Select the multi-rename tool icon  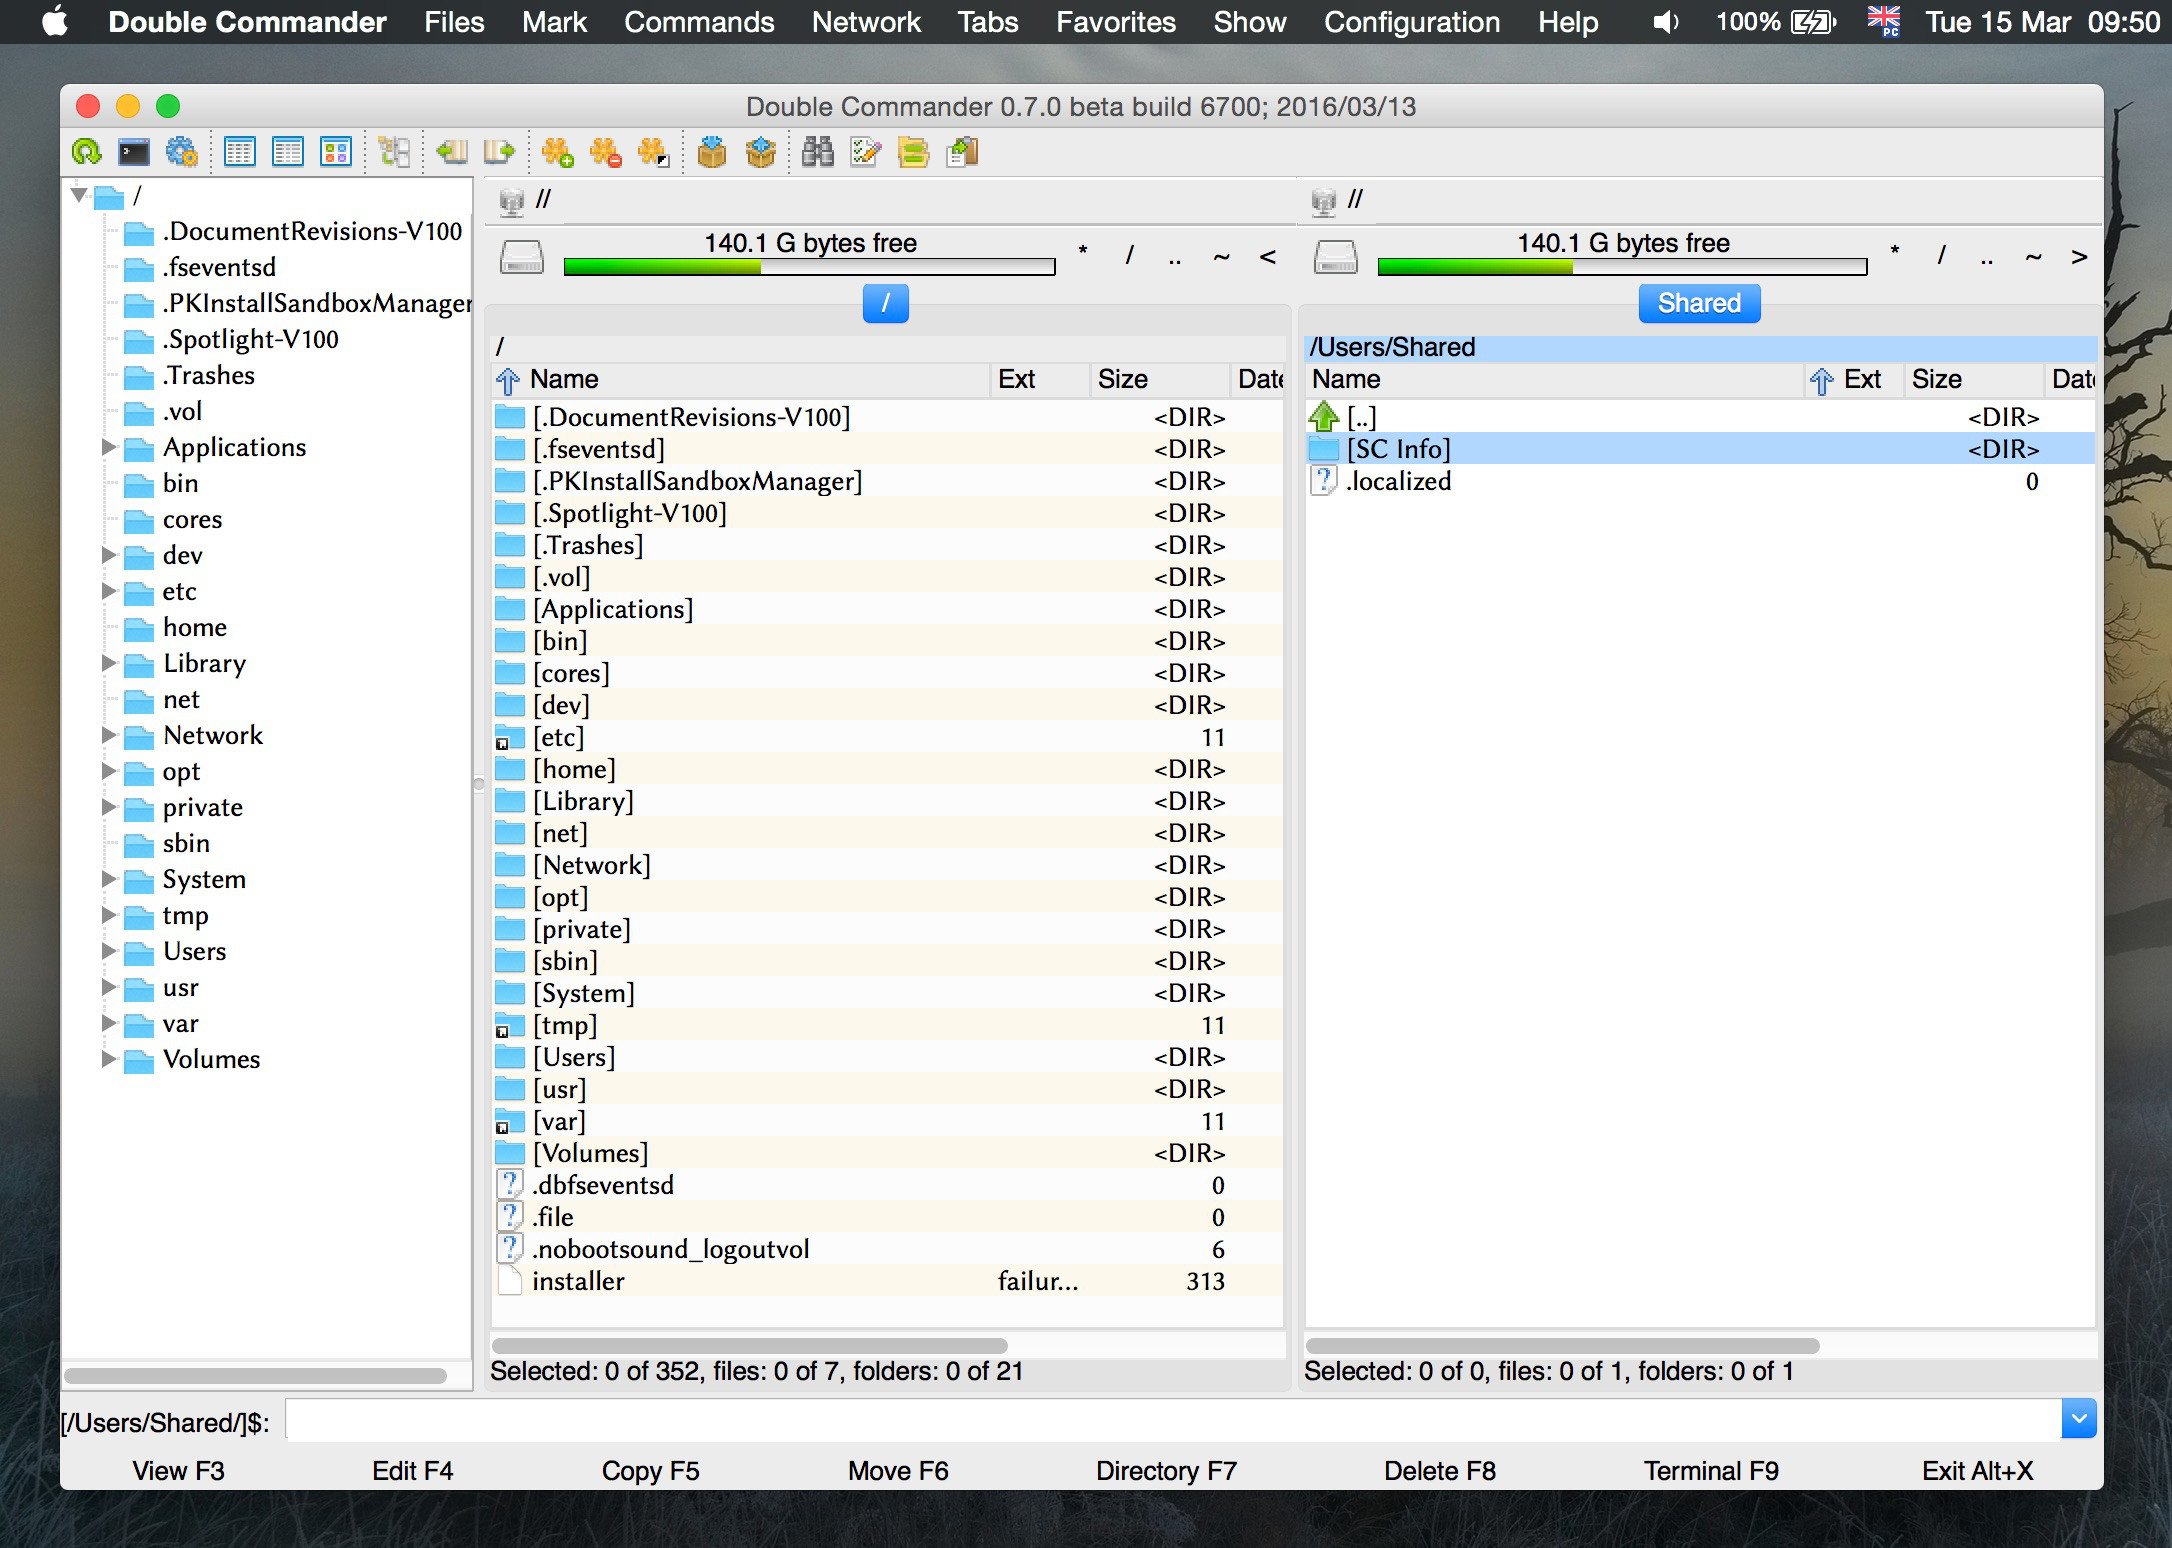[864, 154]
